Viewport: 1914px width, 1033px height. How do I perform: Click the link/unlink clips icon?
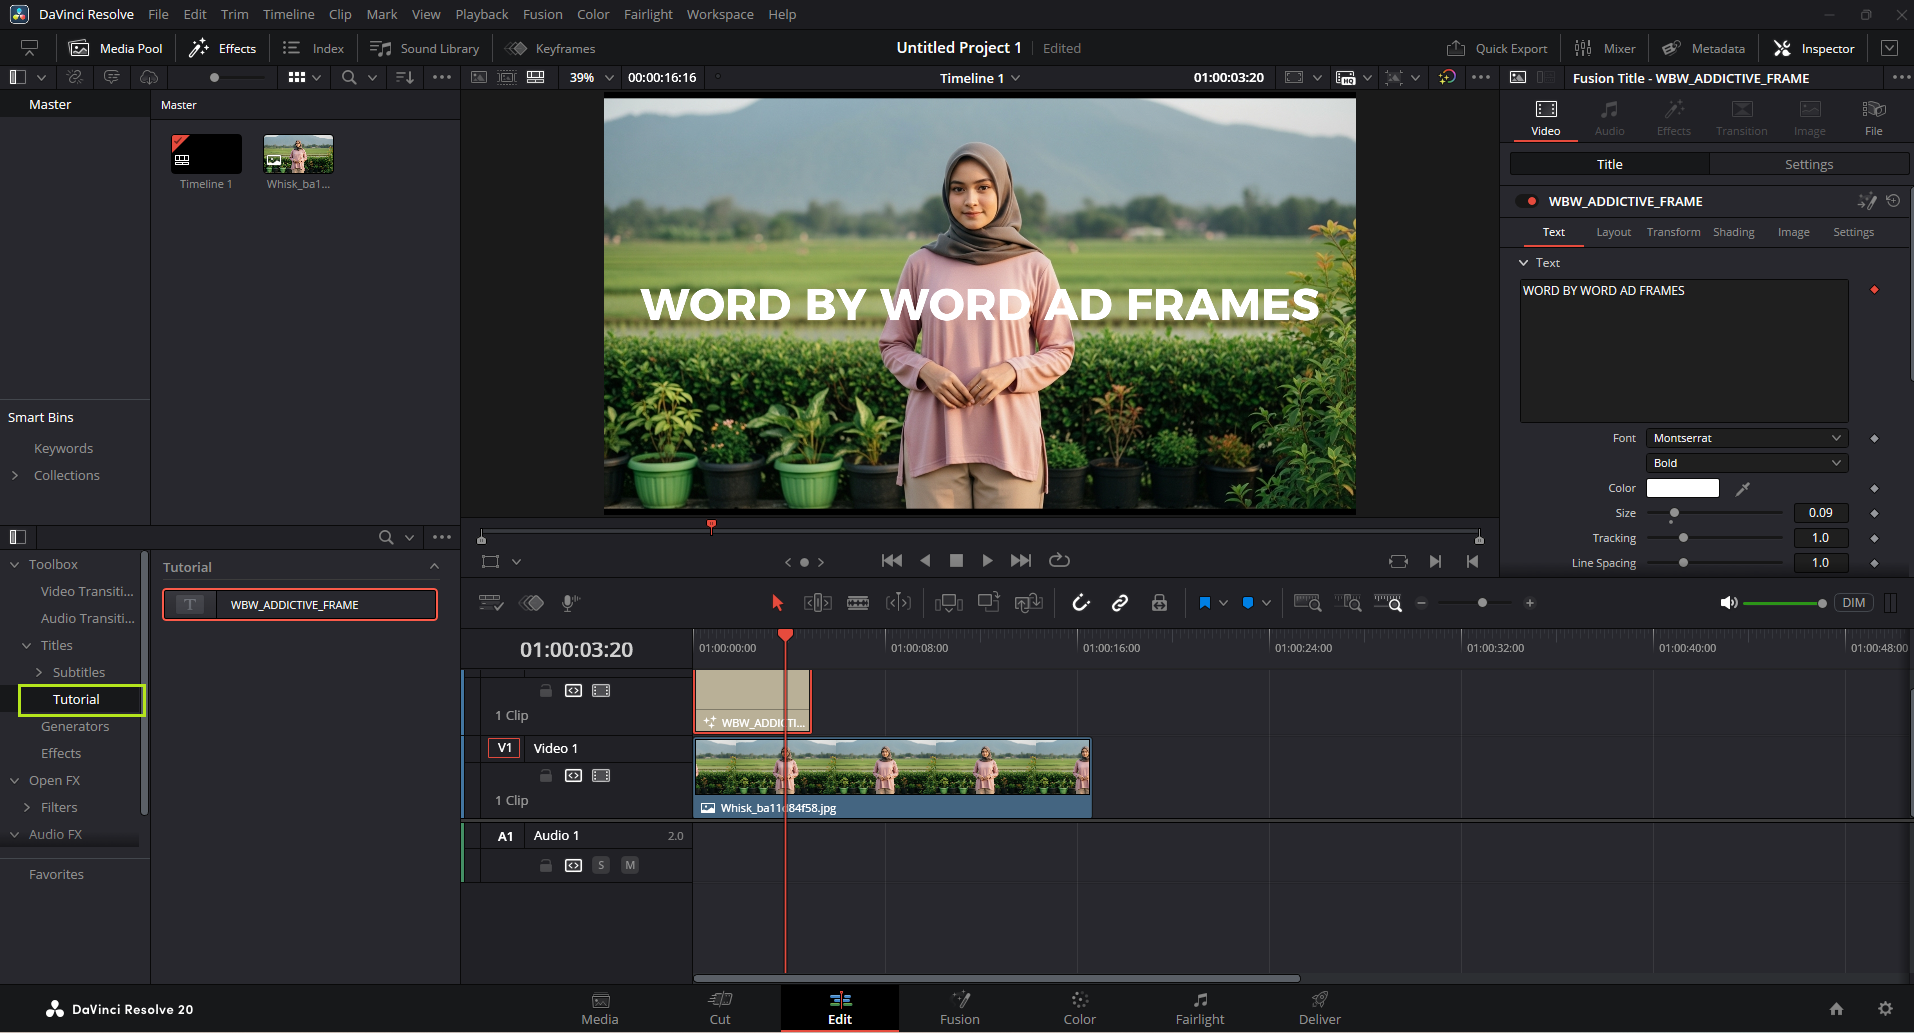pyautogui.click(x=1120, y=603)
